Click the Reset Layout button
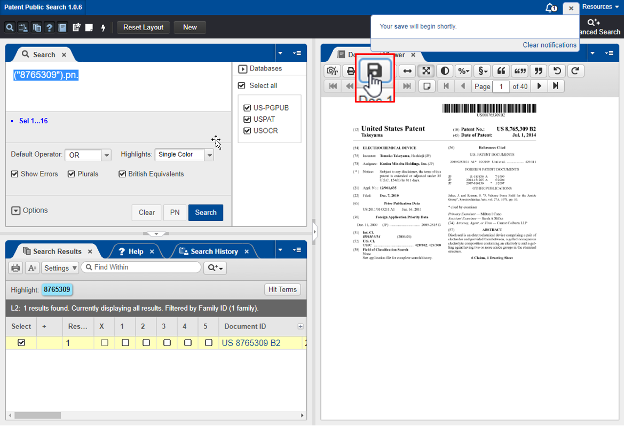 tap(144, 27)
